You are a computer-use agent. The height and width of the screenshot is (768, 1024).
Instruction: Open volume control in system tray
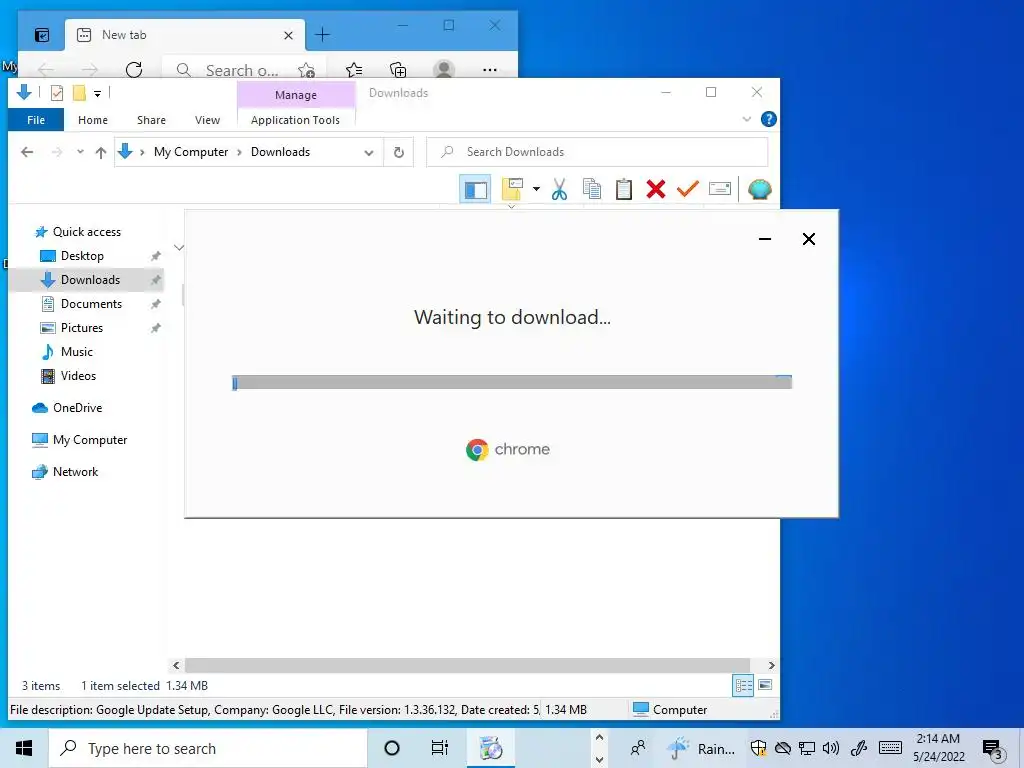pos(831,748)
